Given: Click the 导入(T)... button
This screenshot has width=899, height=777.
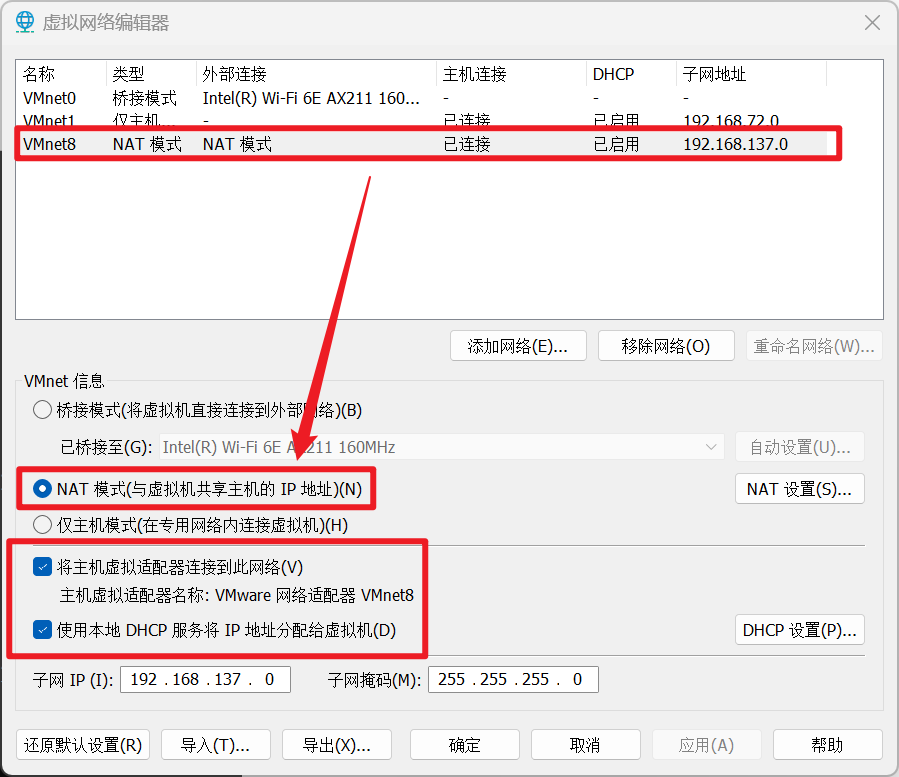Looking at the screenshot, I should pyautogui.click(x=216, y=745).
